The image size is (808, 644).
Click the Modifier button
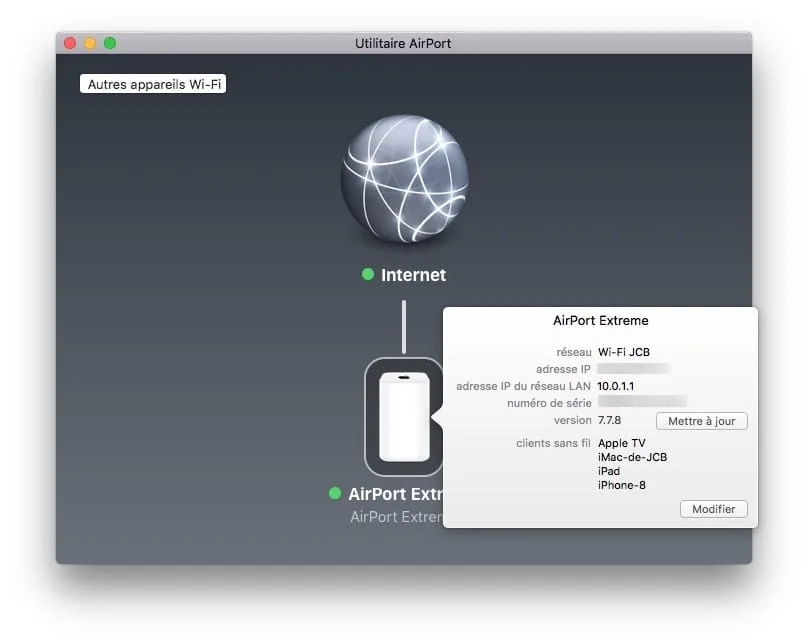click(x=713, y=509)
